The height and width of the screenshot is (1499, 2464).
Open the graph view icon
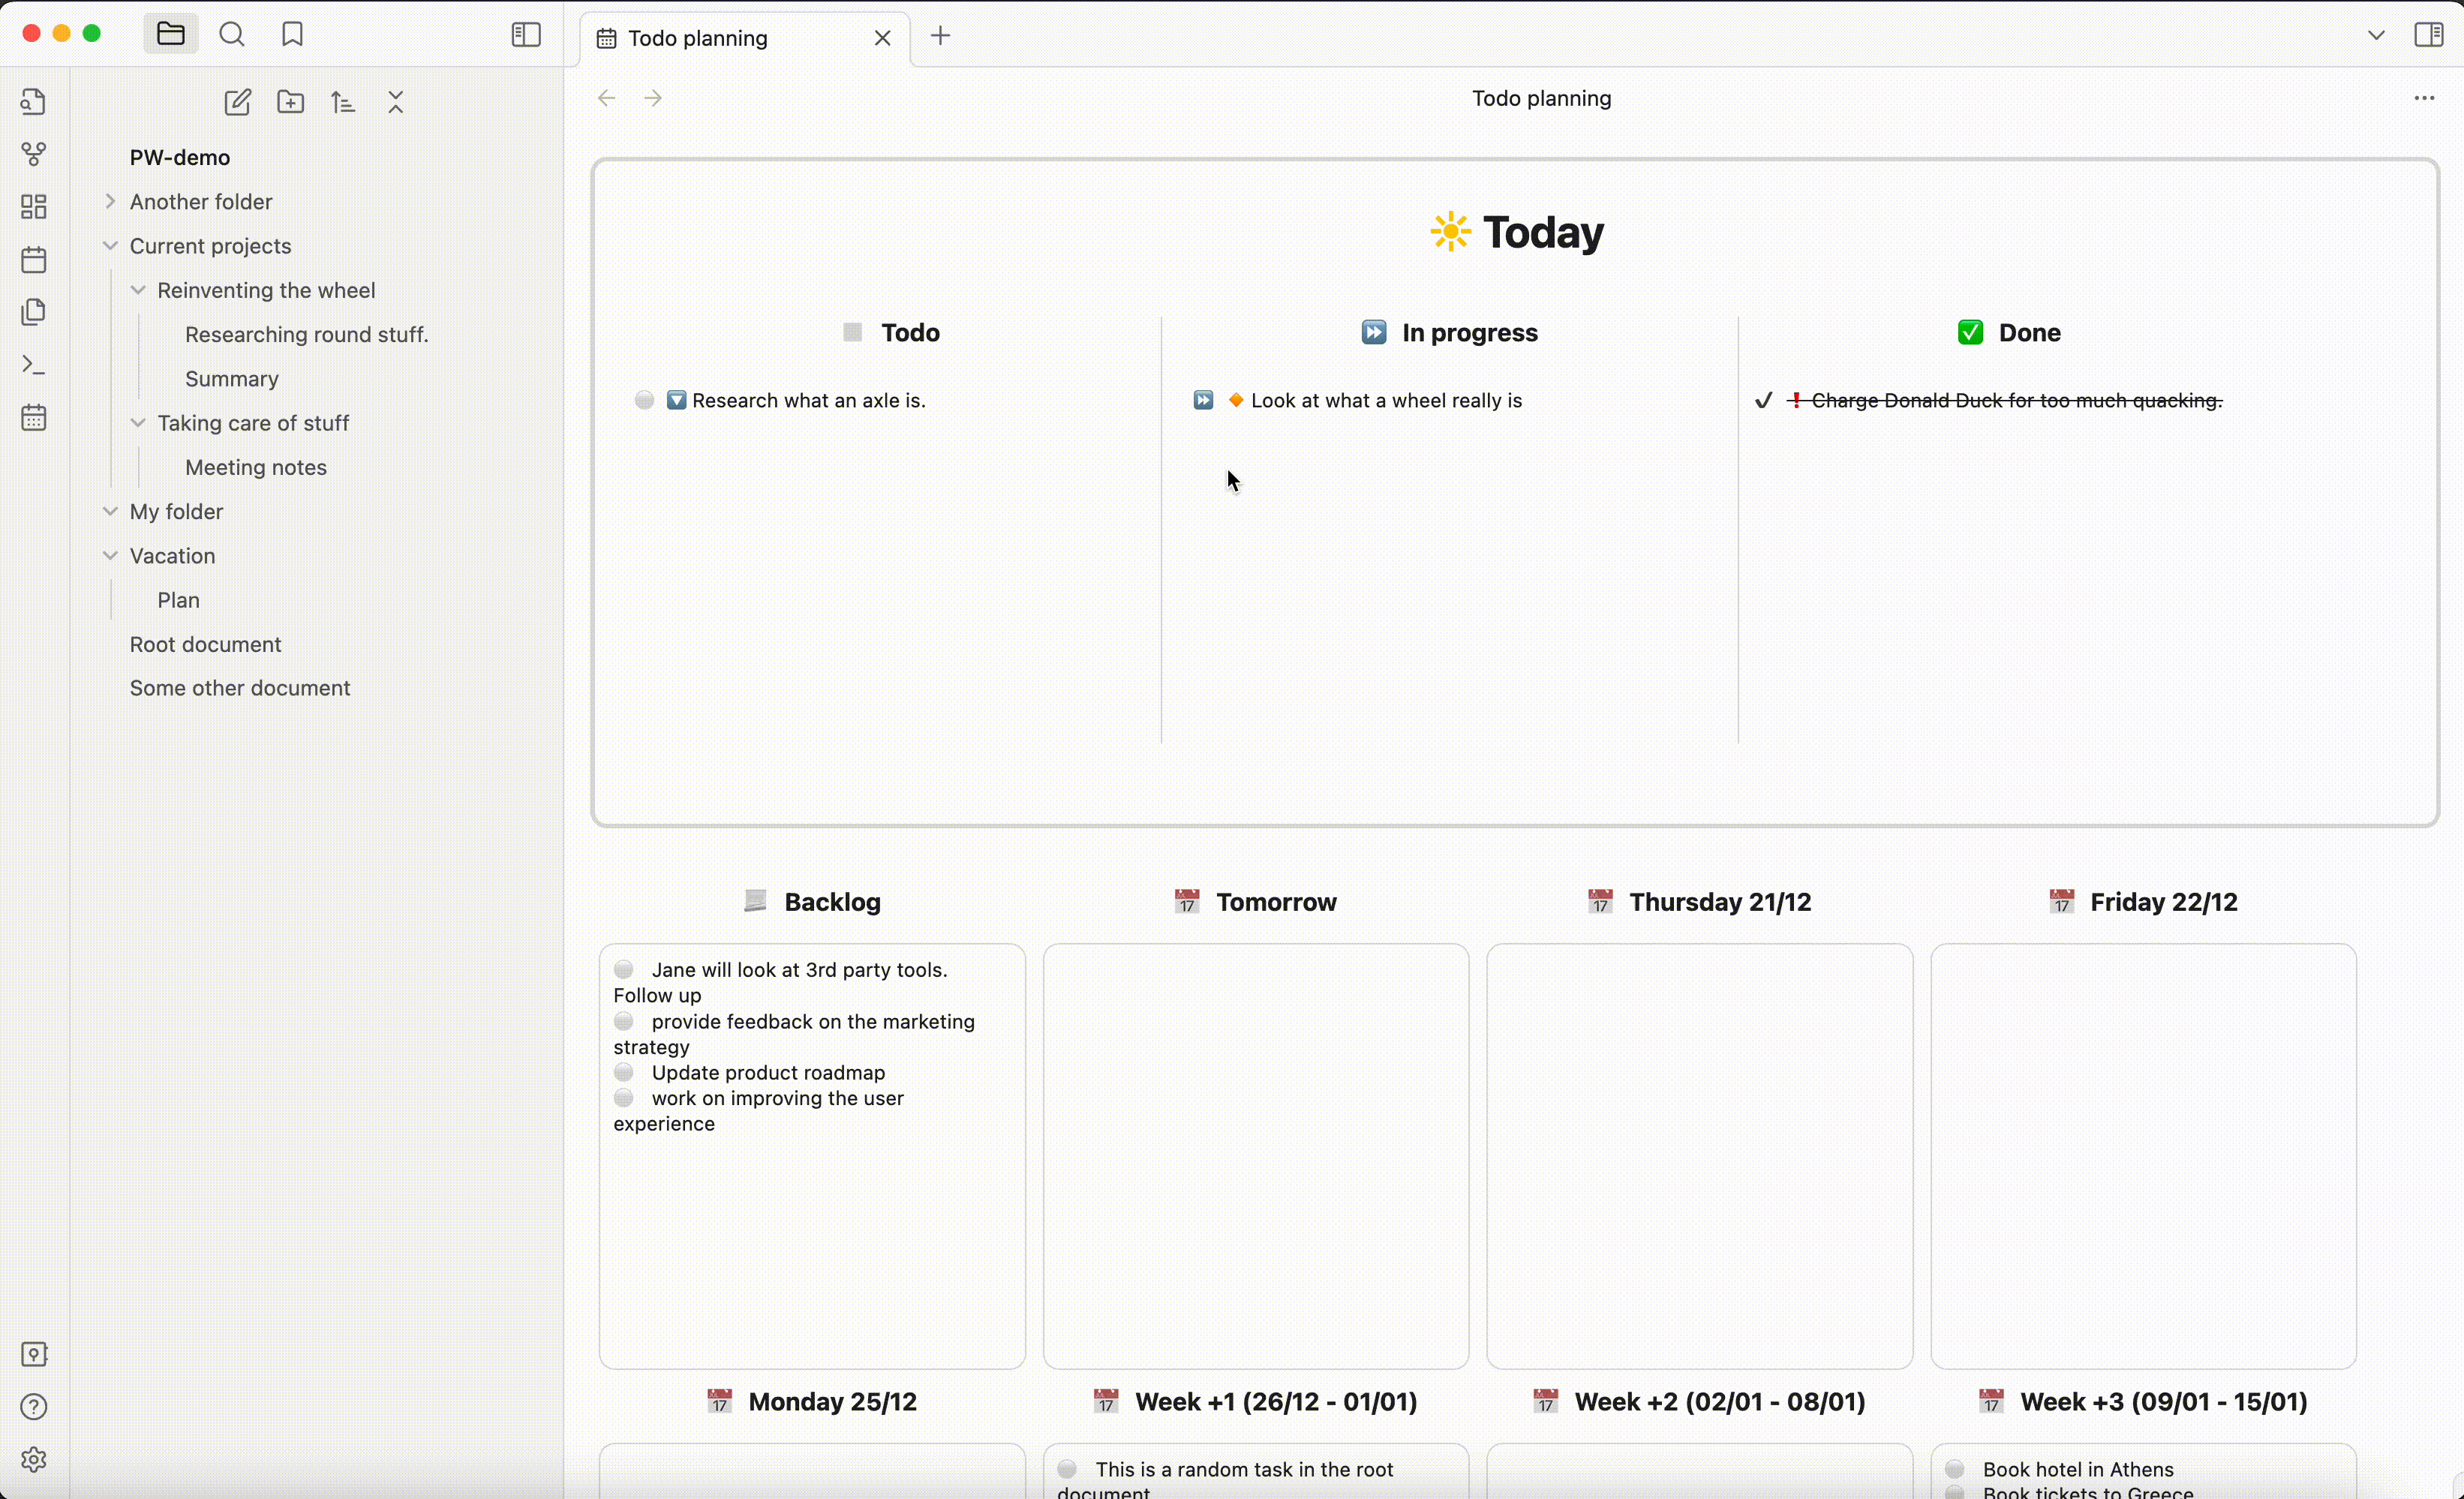click(34, 154)
